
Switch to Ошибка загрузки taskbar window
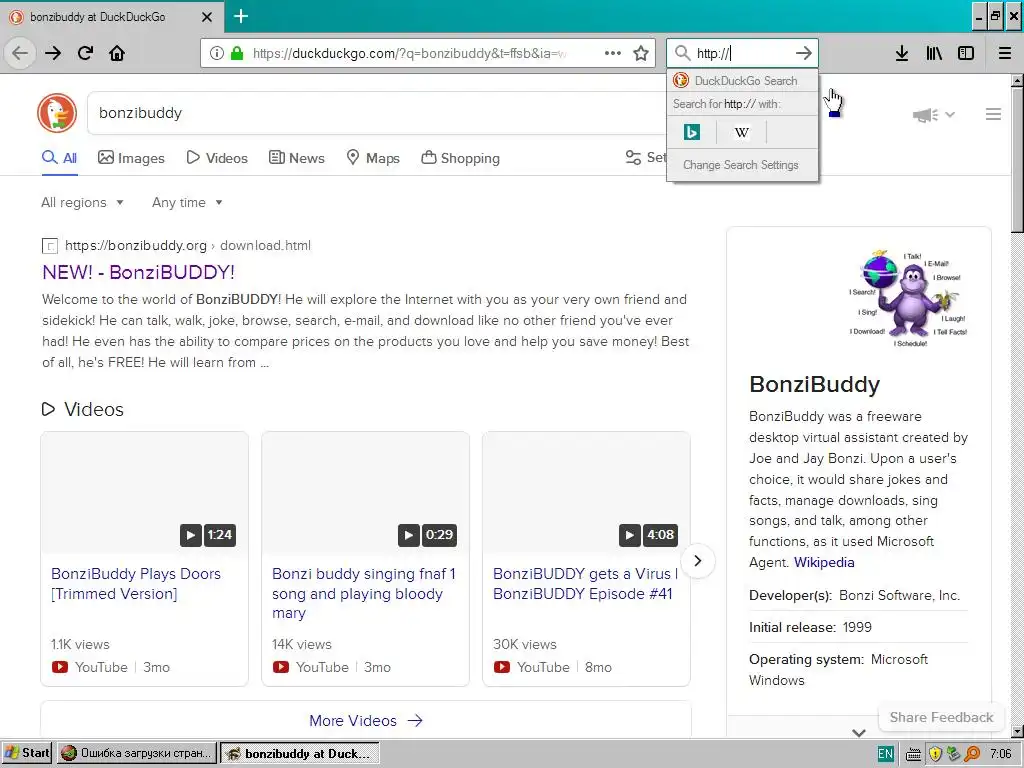click(136, 754)
